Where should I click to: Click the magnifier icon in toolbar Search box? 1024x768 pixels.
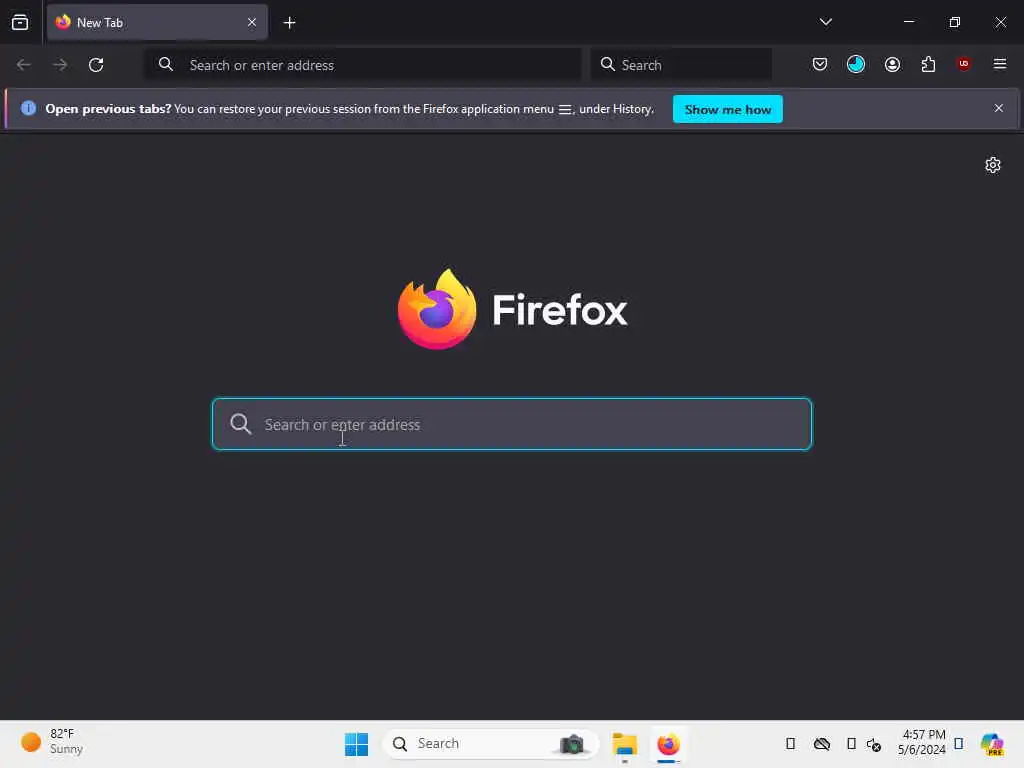[607, 64]
